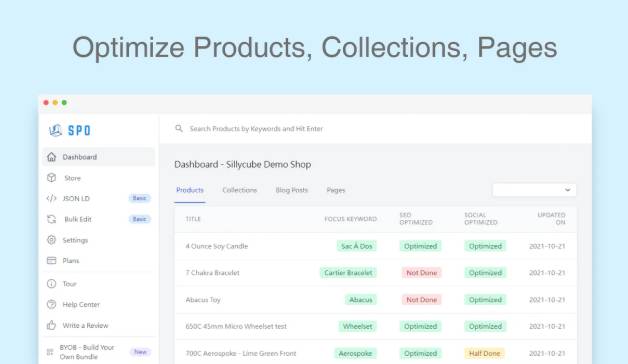Open the filter dropdown beside the tabs
Viewport: 628px width, 364px height.
pyautogui.click(x=534, y=190)
